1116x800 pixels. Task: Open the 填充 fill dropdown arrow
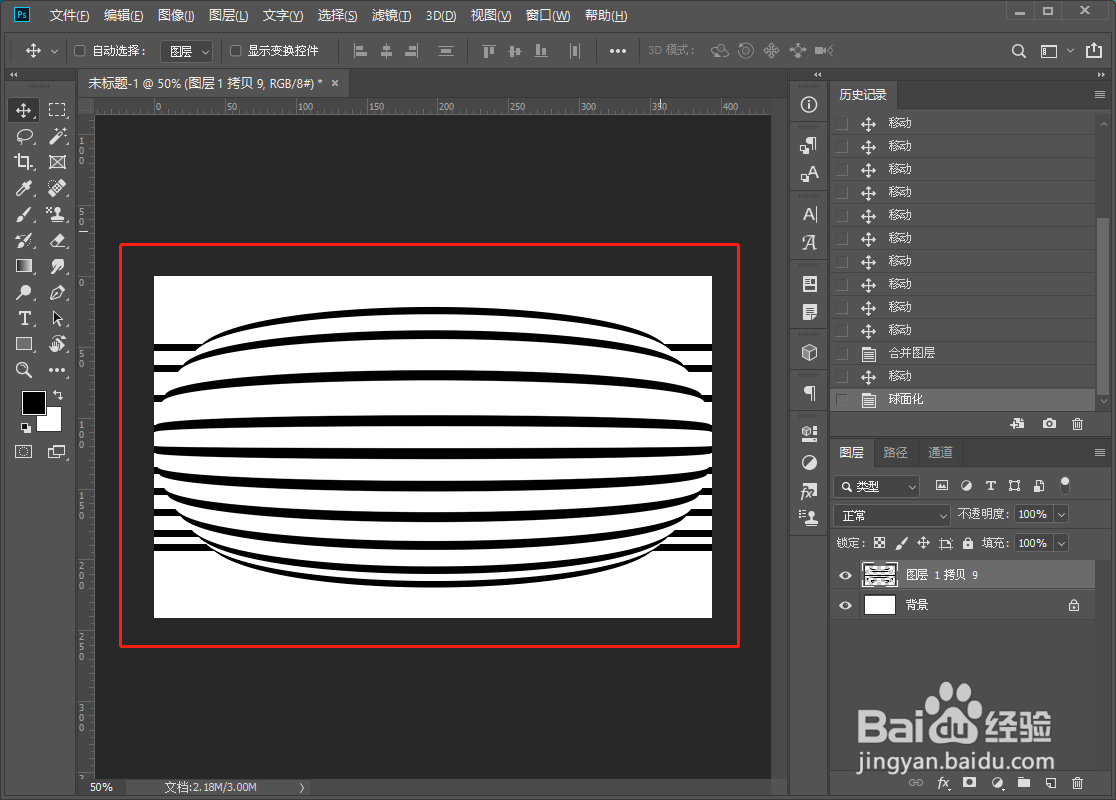1062,543
